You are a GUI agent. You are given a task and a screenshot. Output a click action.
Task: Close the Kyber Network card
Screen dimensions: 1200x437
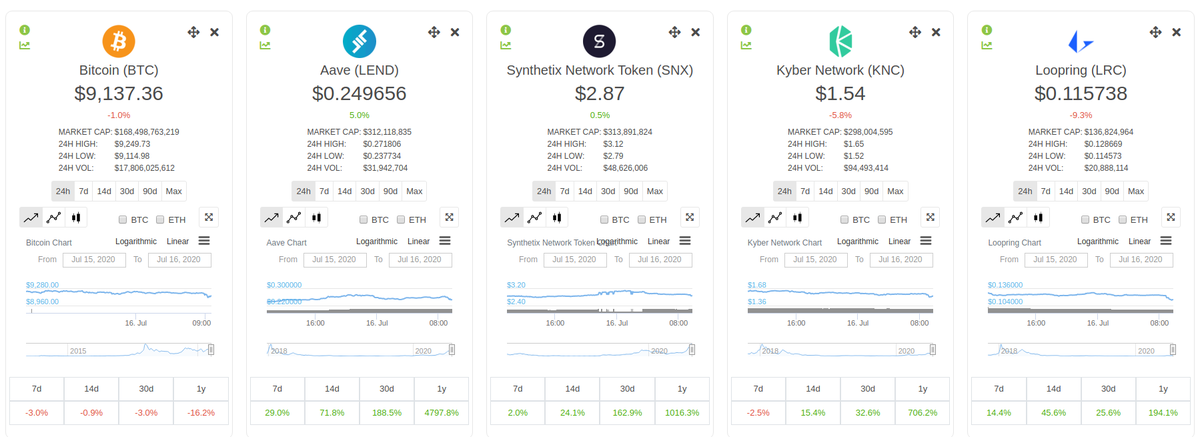click(x=936, y=33)
